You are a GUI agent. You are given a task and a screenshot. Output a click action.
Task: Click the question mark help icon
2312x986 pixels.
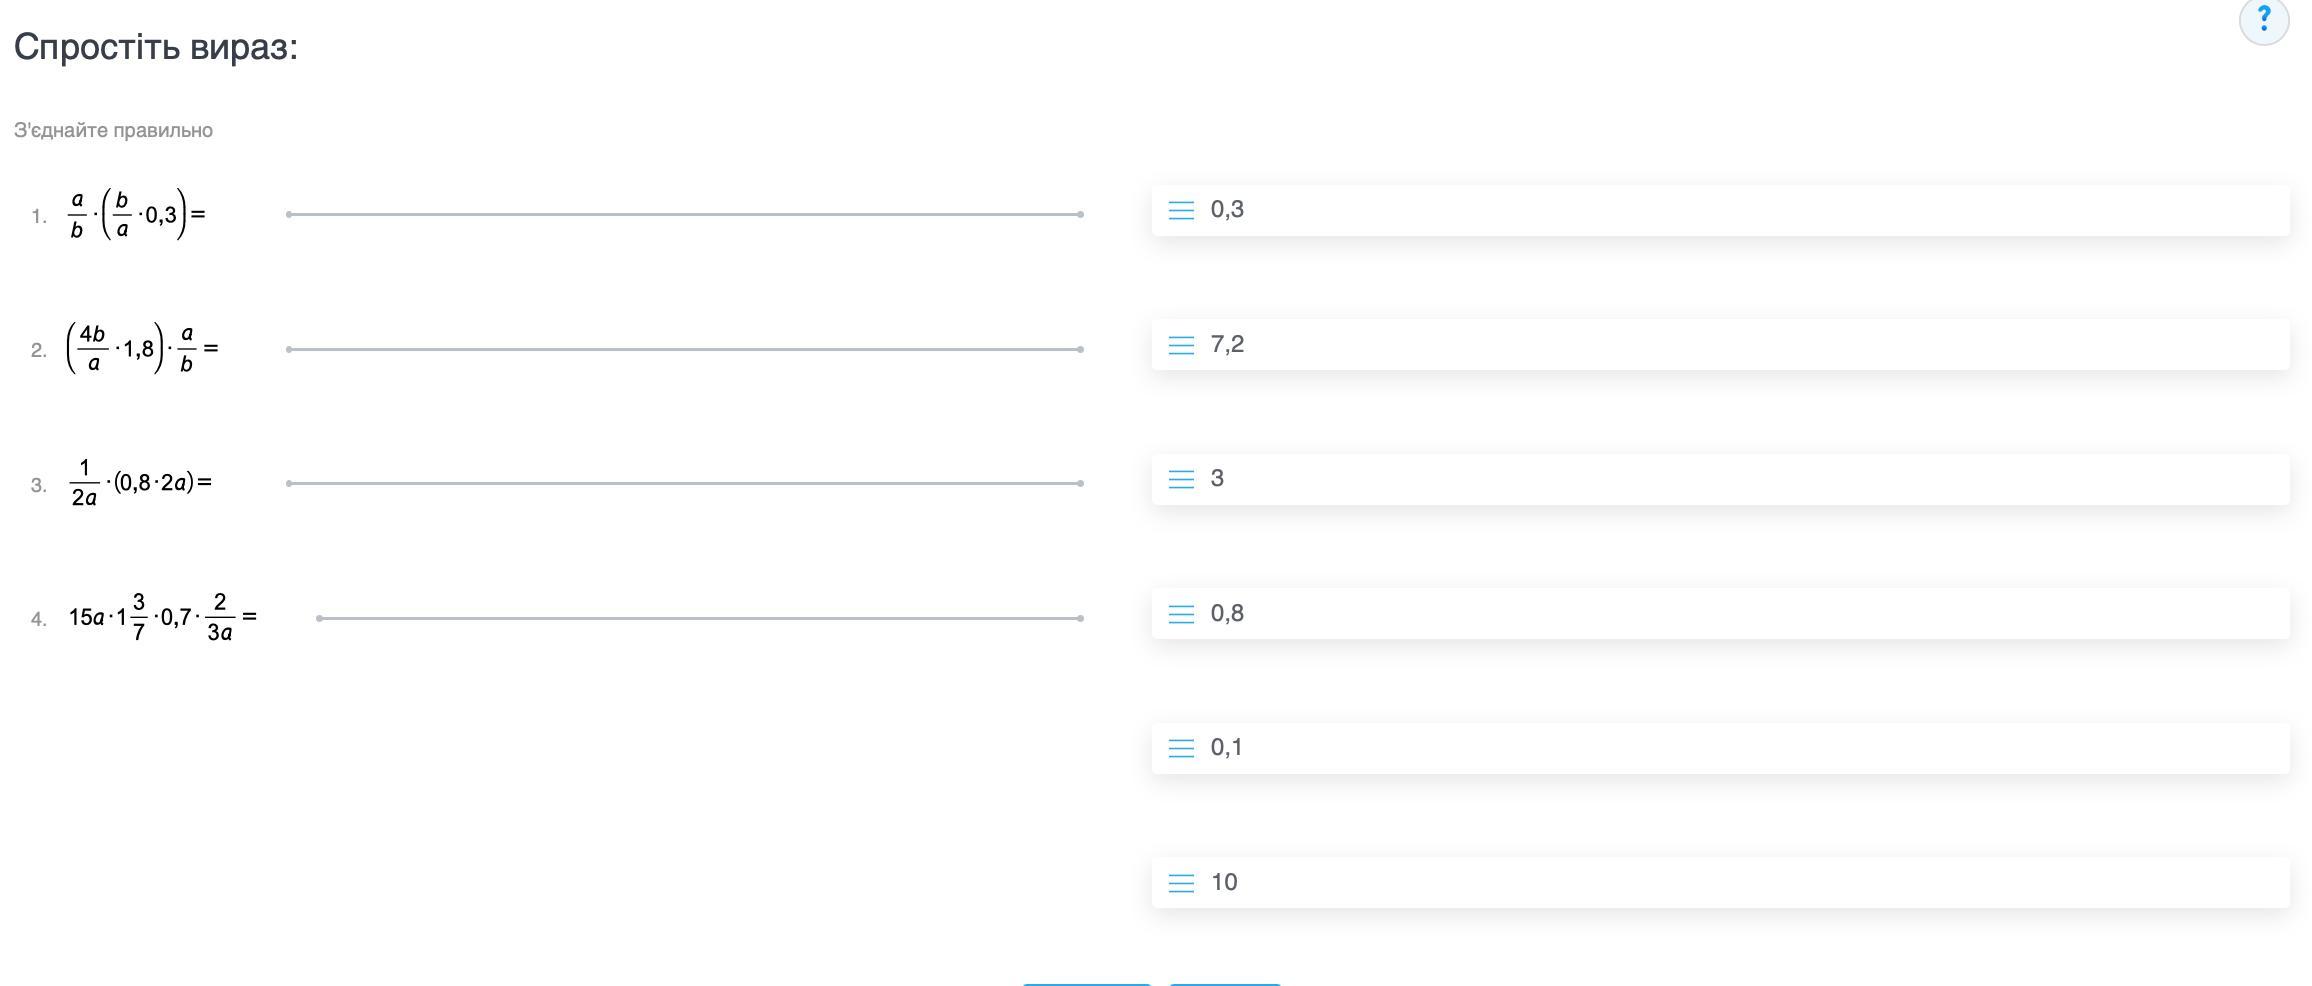(x=2263, y=20)
